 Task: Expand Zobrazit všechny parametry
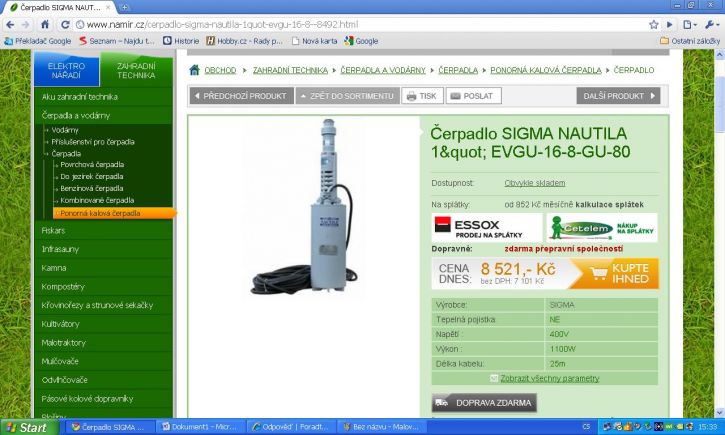(x=549, y=378)
